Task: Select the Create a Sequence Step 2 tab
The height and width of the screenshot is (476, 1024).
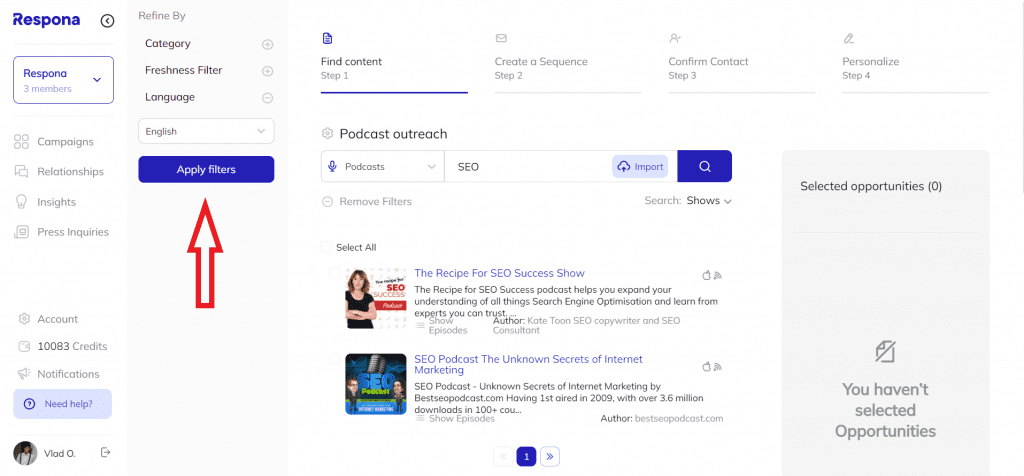Action: pyautogui.click(x=568, y=62)
